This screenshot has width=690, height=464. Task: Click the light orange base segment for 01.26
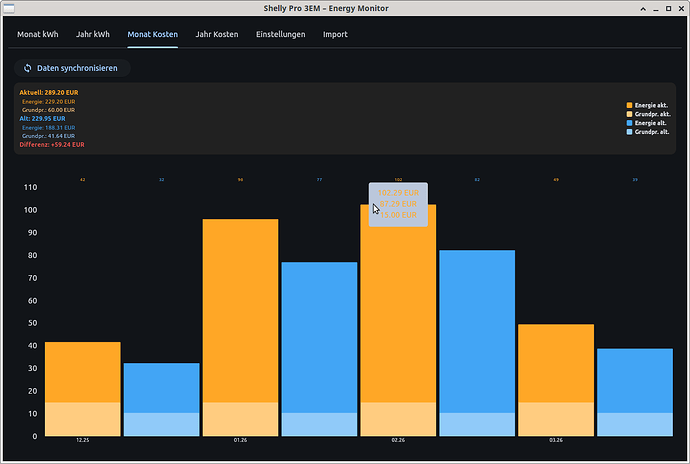click(x=240, y=419)
